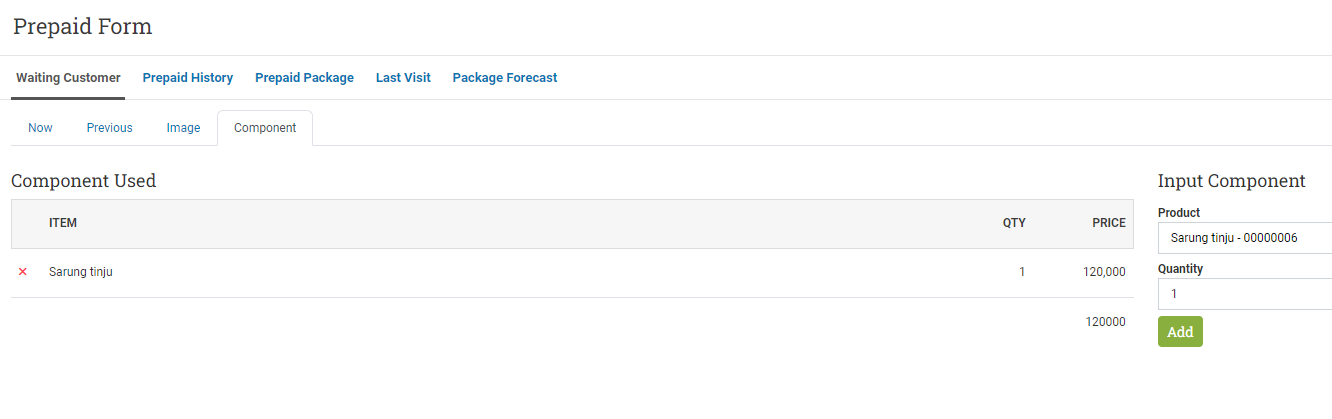Click the Quantity input field
The height and width of the screenshot is (419, 1332).
(1245, 294)
